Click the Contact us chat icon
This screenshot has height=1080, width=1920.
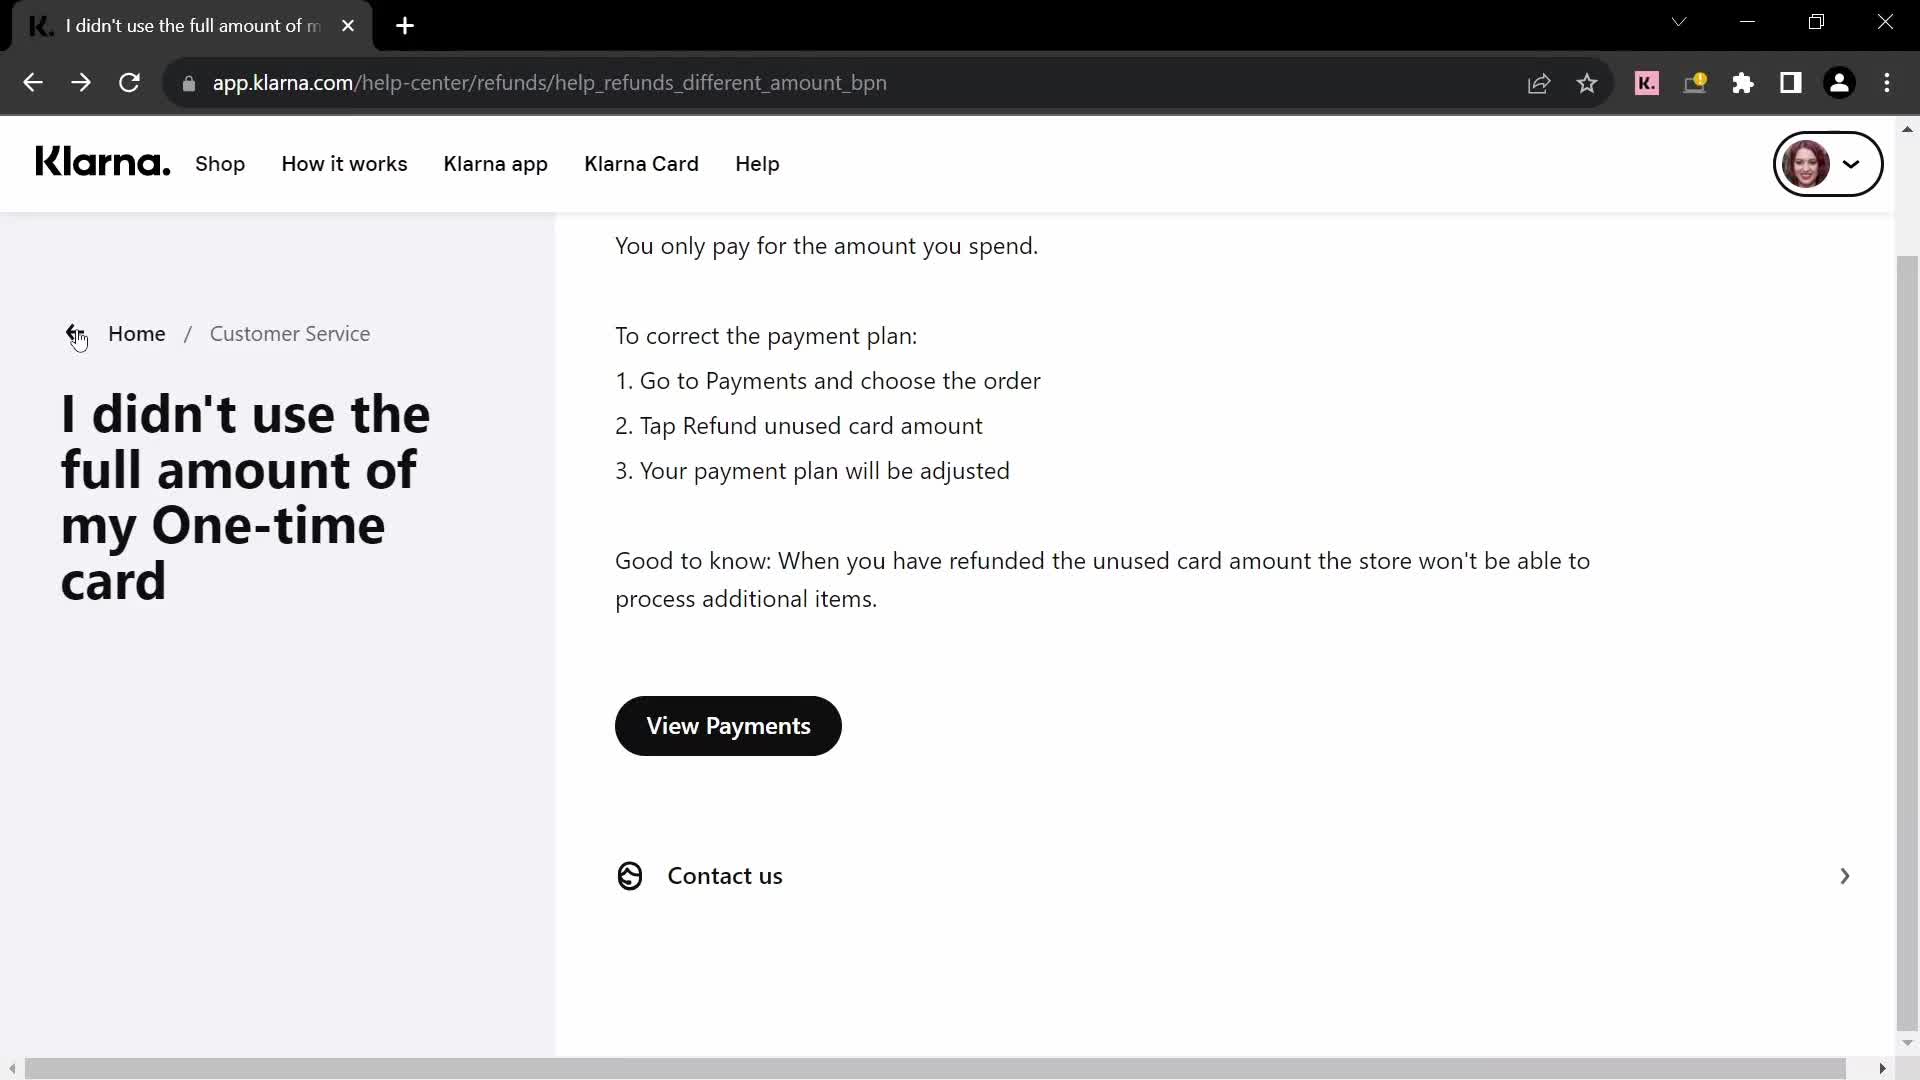click(630, 876)
